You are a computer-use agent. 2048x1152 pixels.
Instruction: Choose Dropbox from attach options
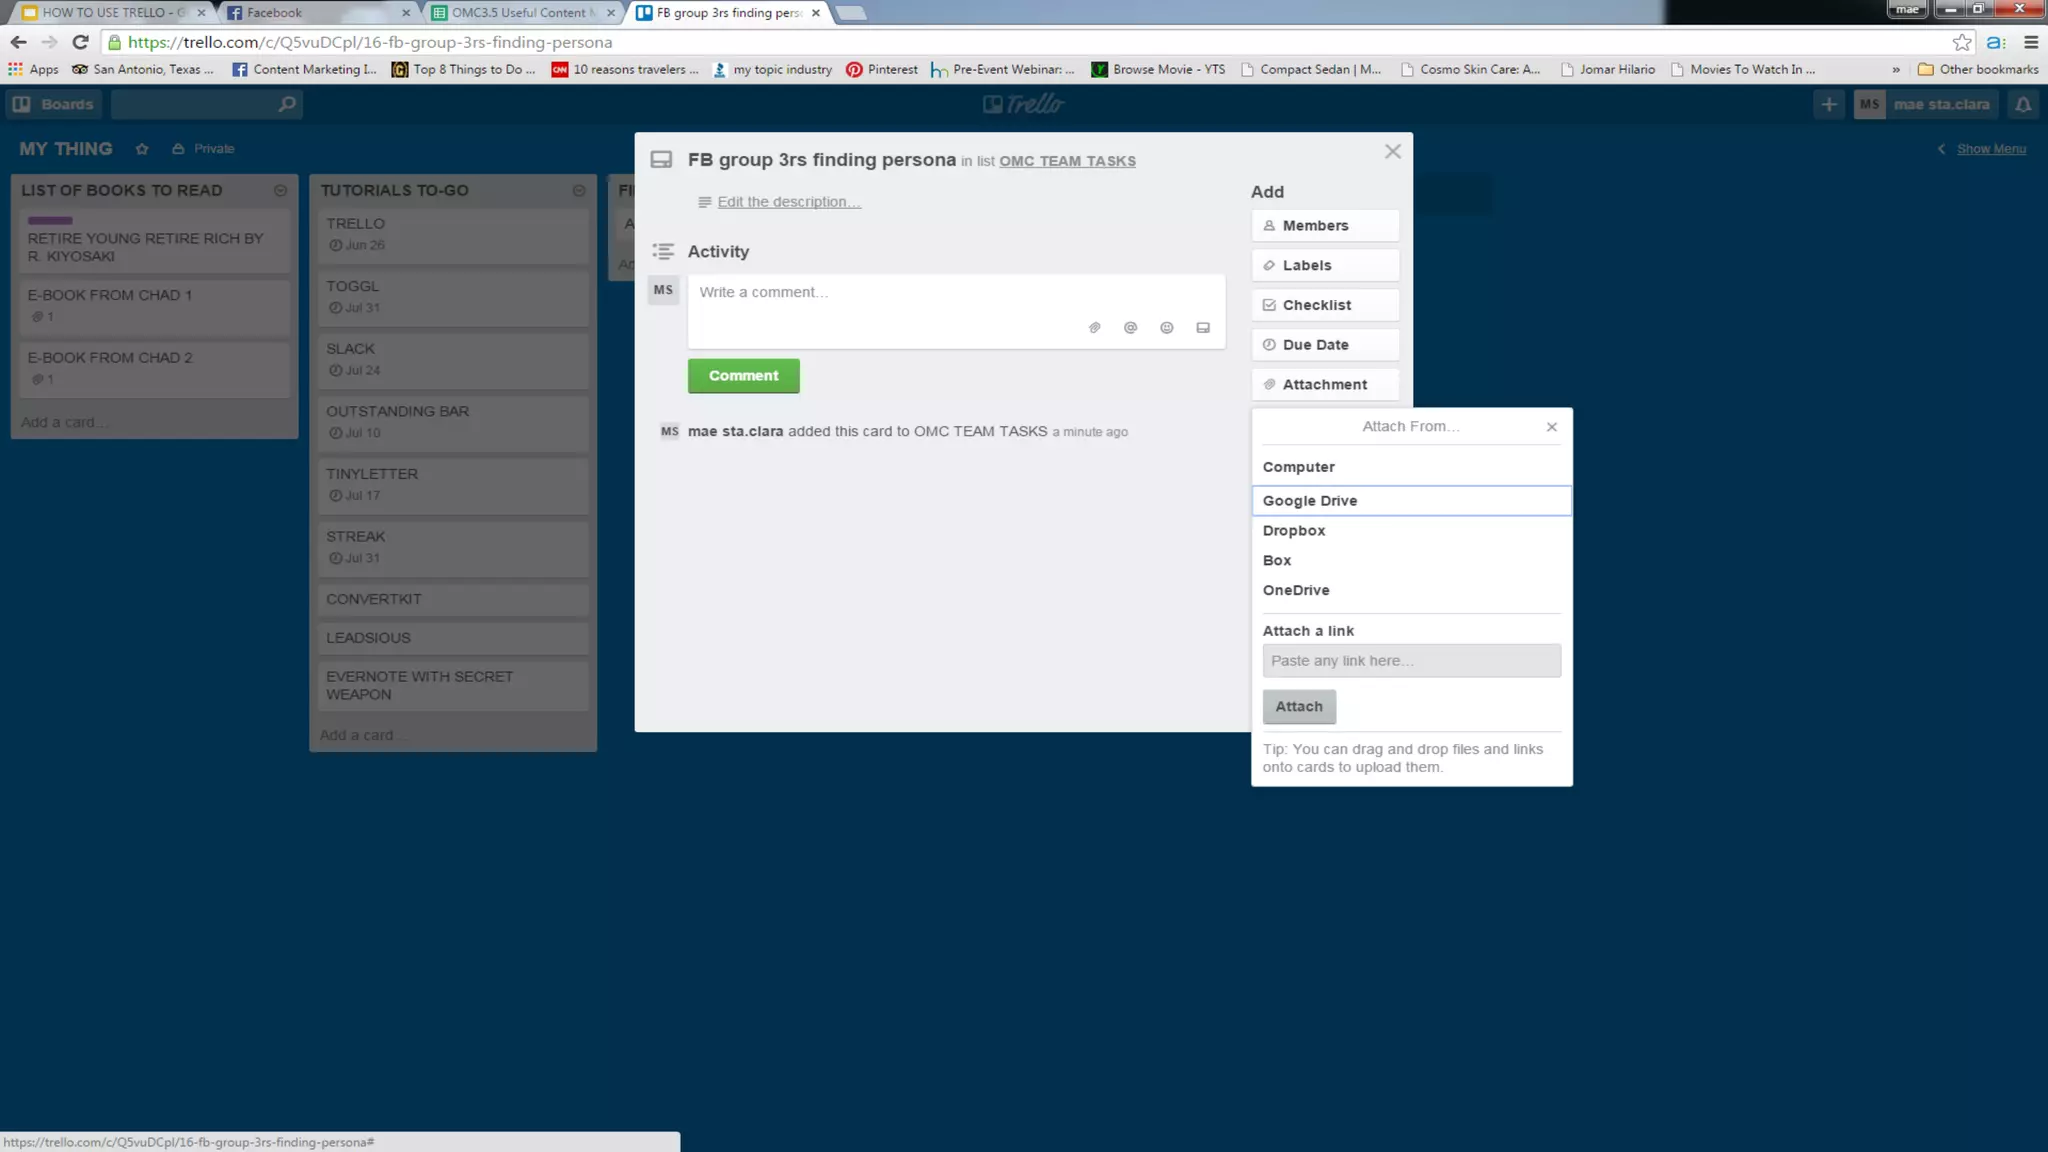1294,531
